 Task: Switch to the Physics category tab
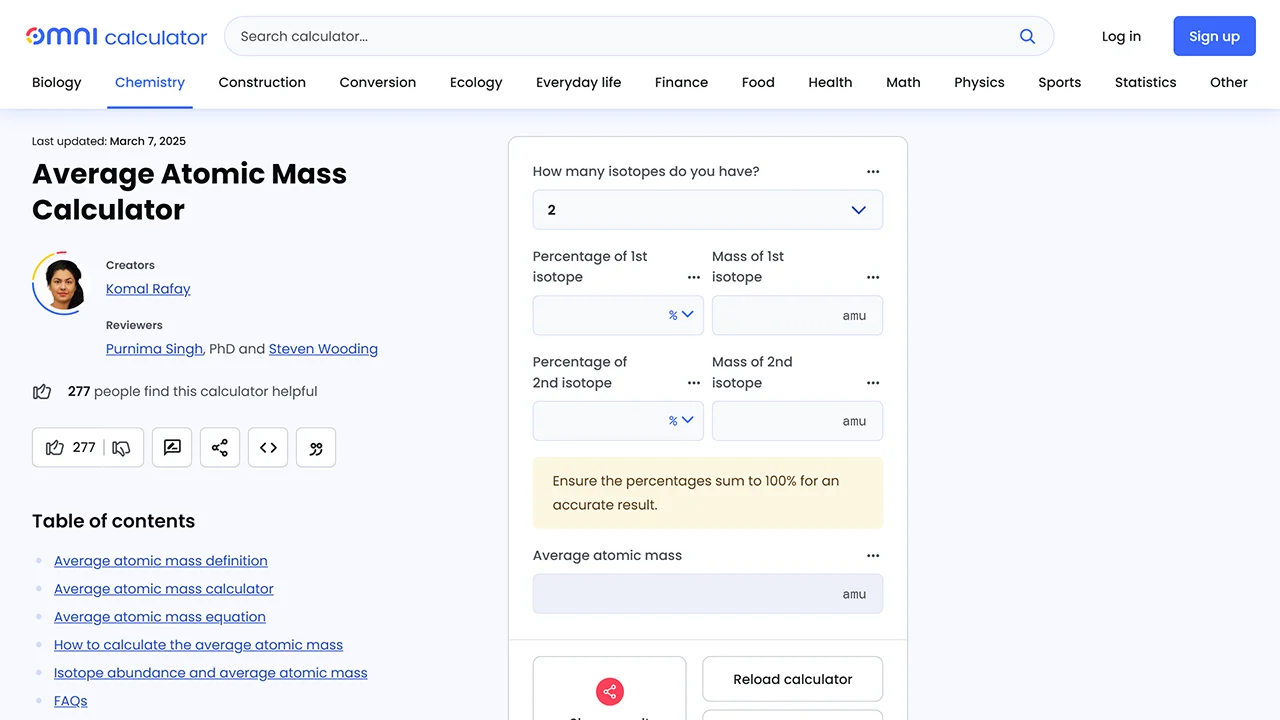(978, 82)
